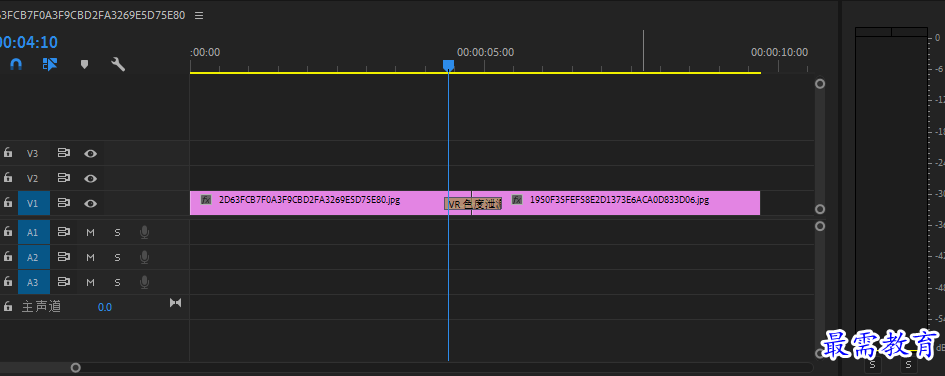Click the fx badge on the first clip
The height and width of the screenshot is (376, 945).
(206, 199)
